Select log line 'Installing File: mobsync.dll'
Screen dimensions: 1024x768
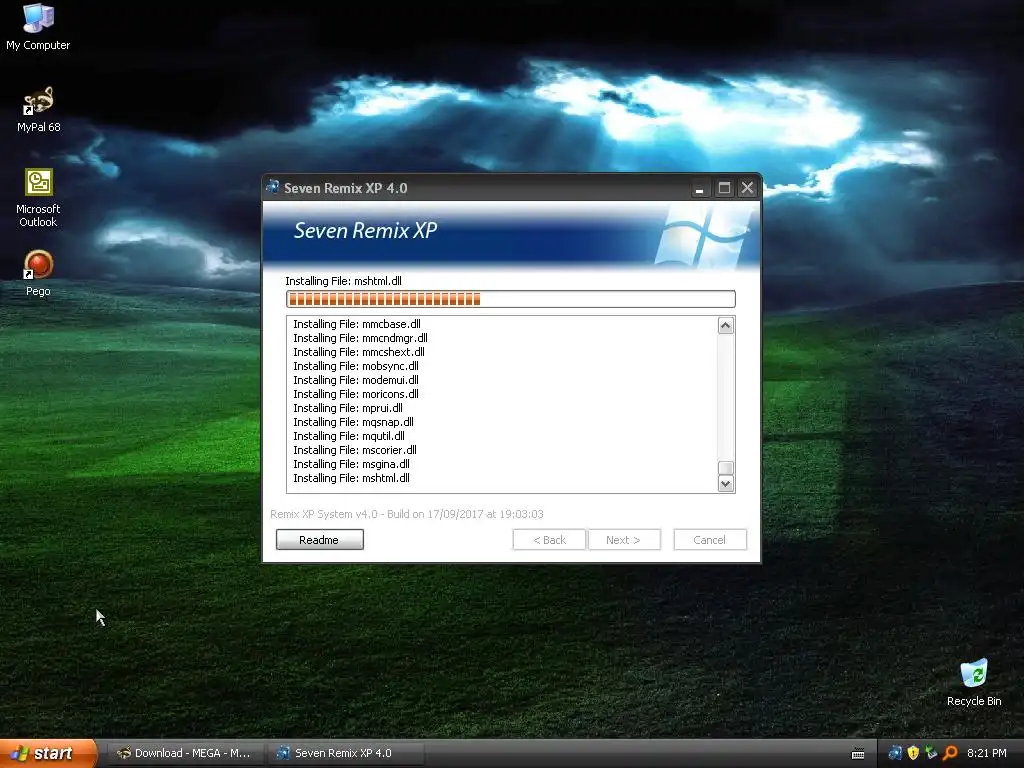(x=356, y=366)
